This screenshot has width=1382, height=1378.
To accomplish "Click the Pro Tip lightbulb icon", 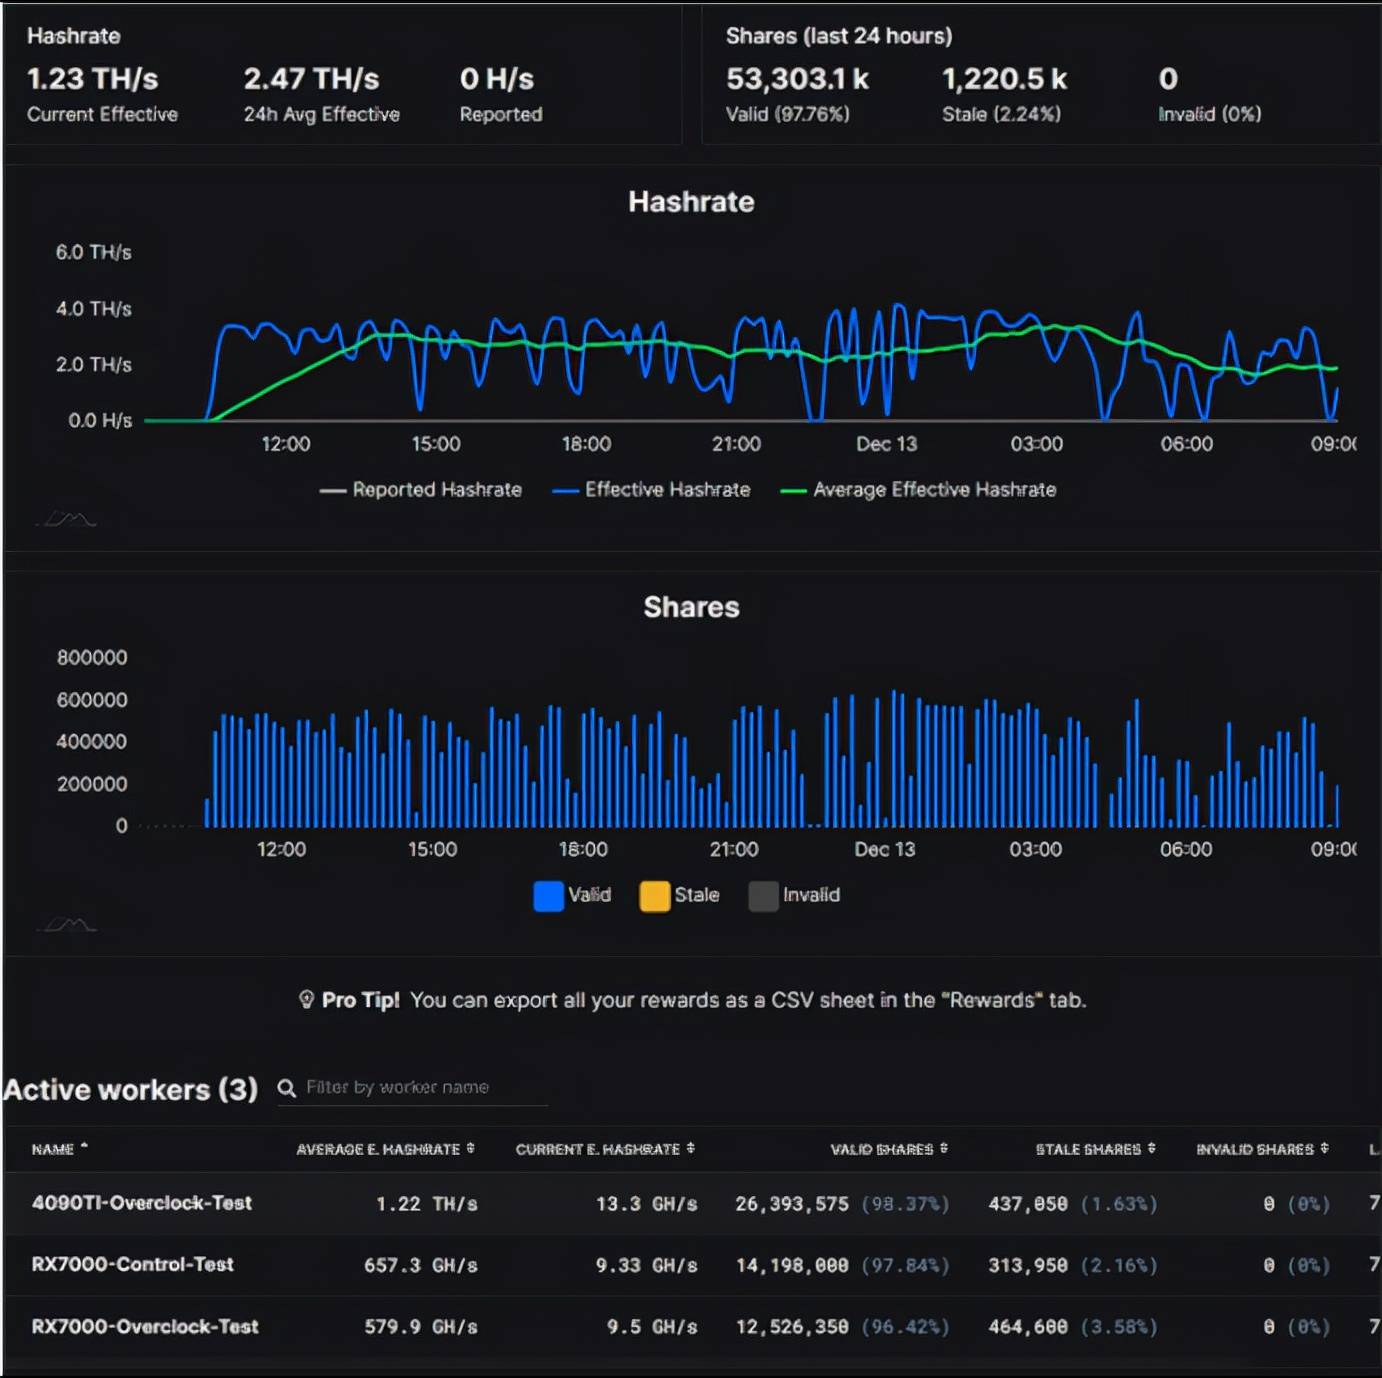I will 306,1000.
